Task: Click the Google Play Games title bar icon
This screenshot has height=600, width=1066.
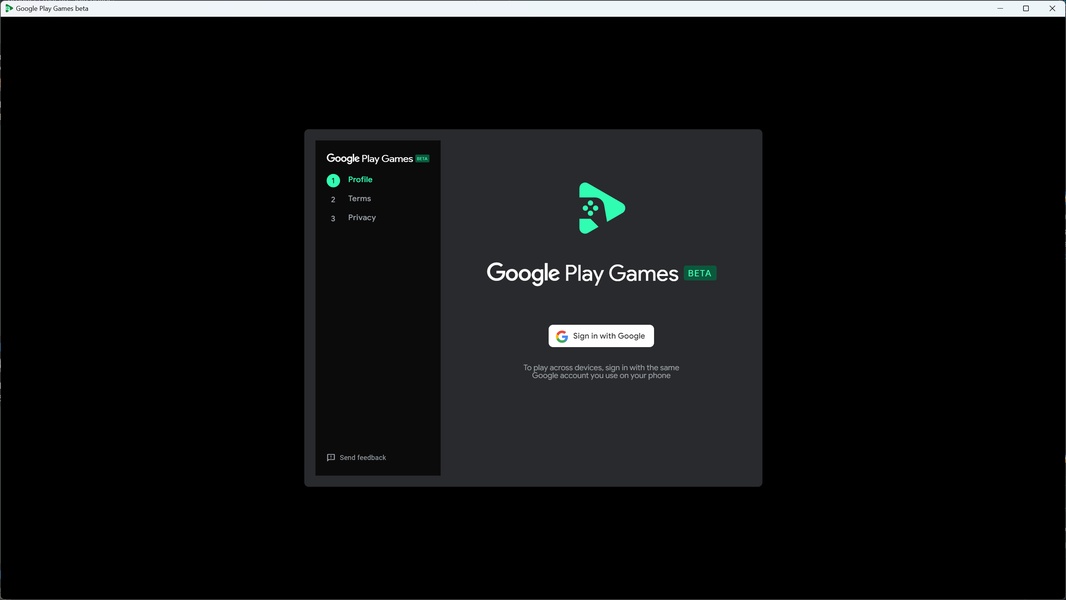Action: tap(9, 8)
